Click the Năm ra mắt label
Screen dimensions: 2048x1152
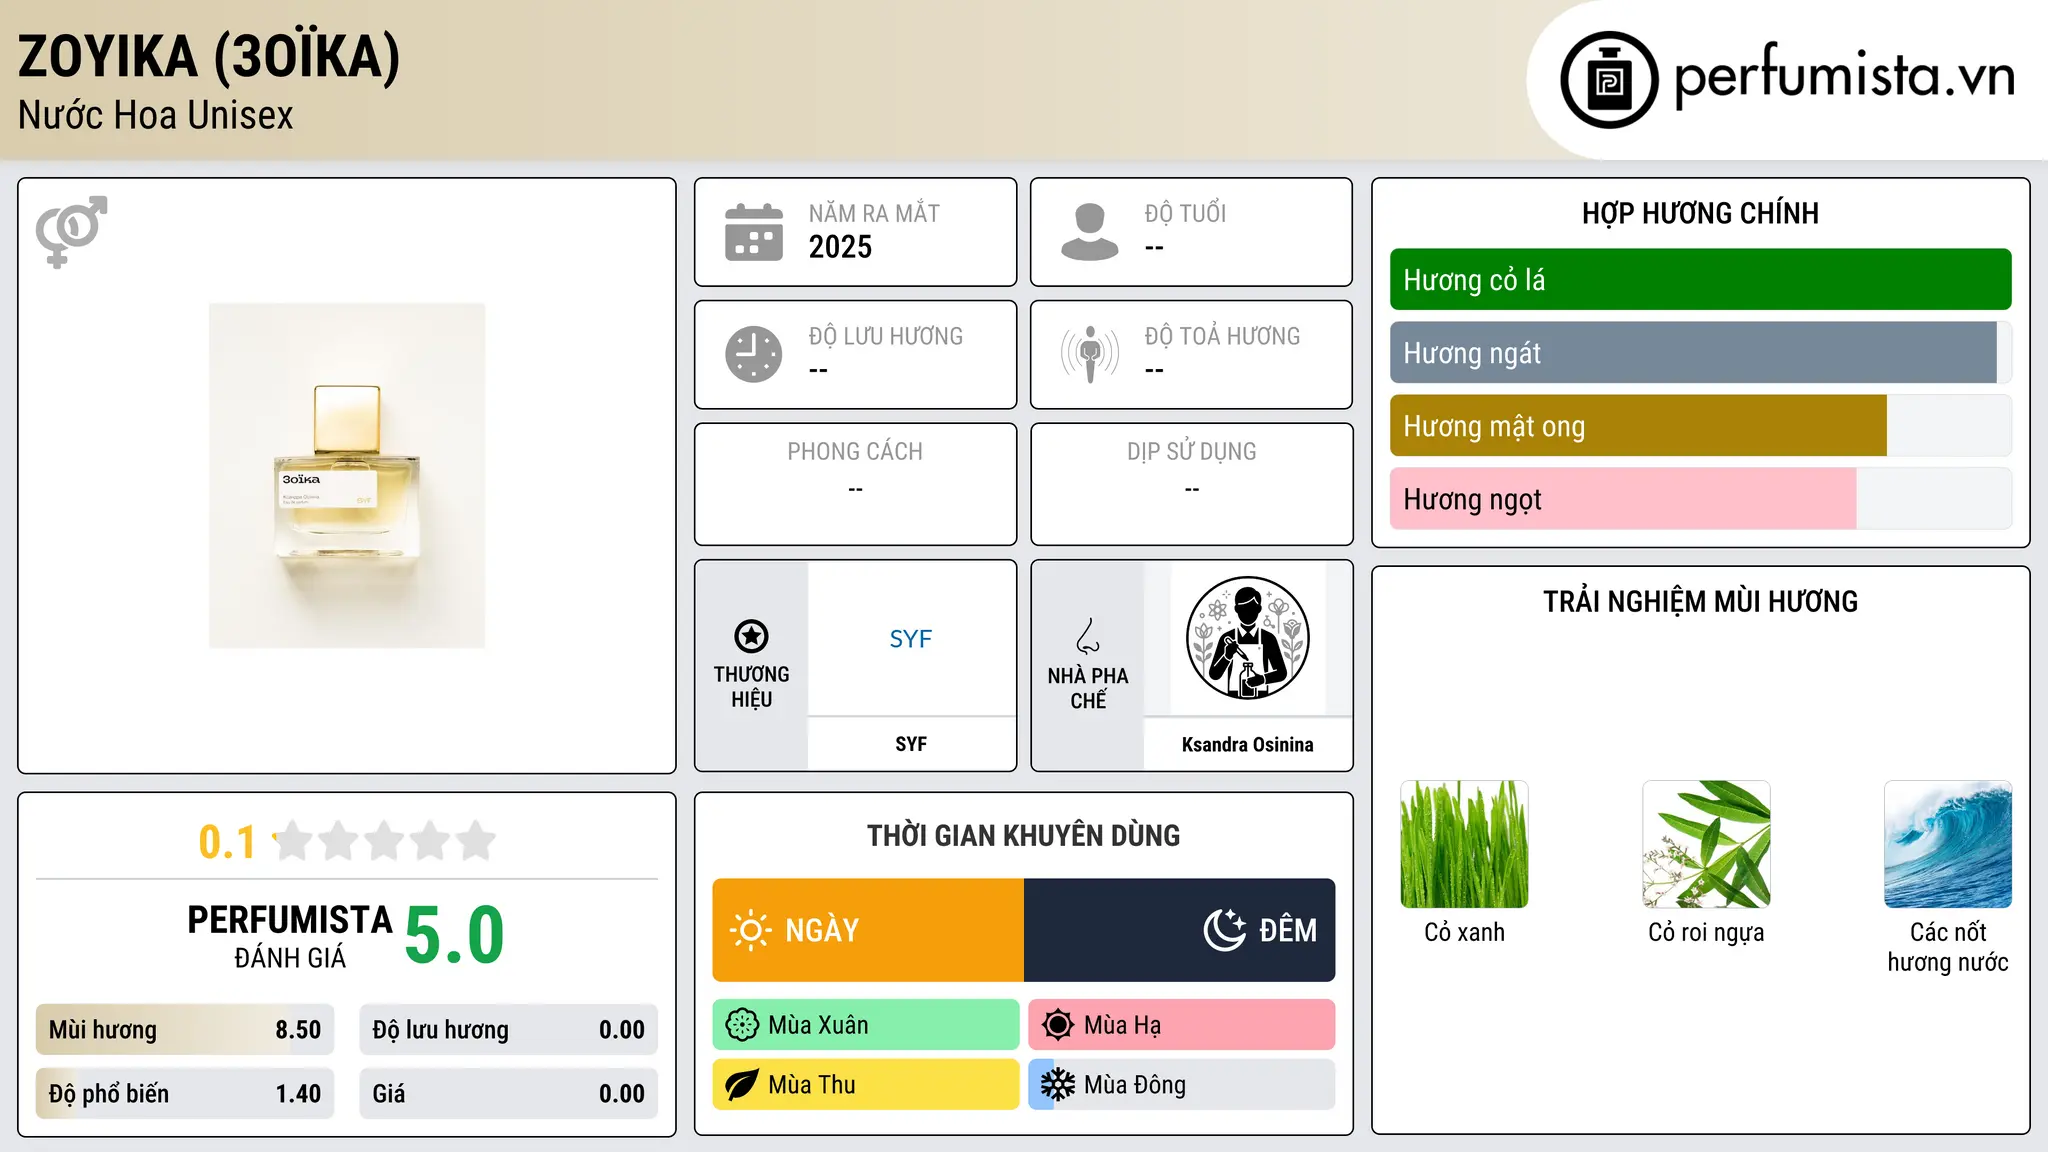(874, 213)
